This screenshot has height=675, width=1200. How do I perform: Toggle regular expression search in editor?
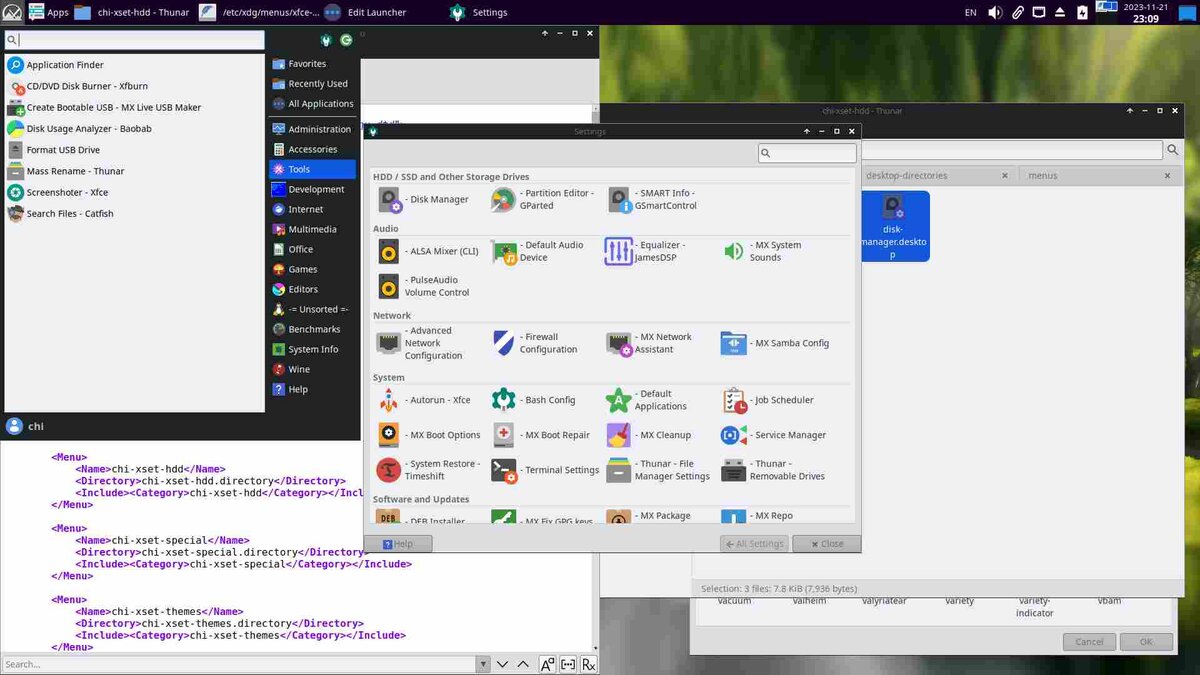coord(589,664)
